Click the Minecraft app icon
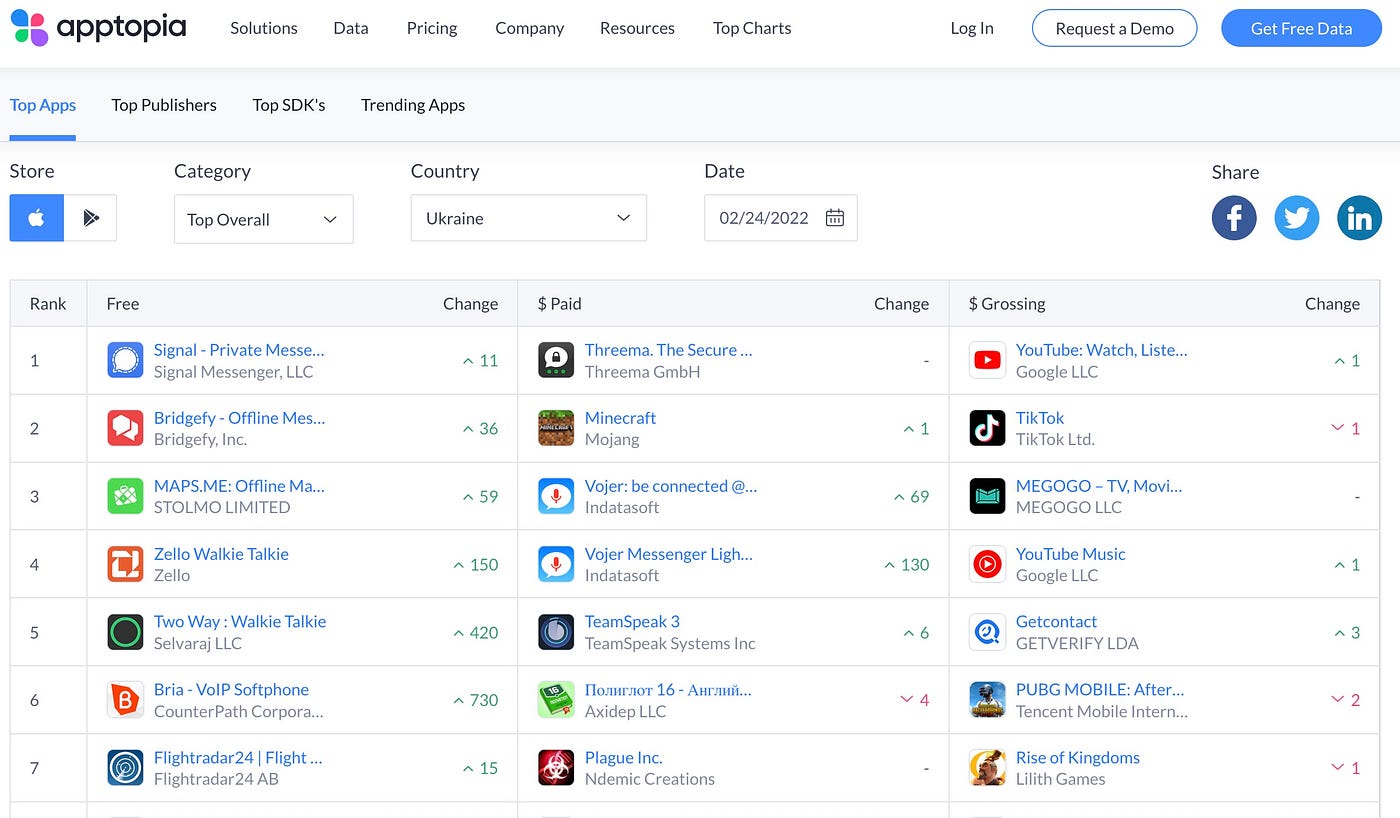 coord(556,428)
